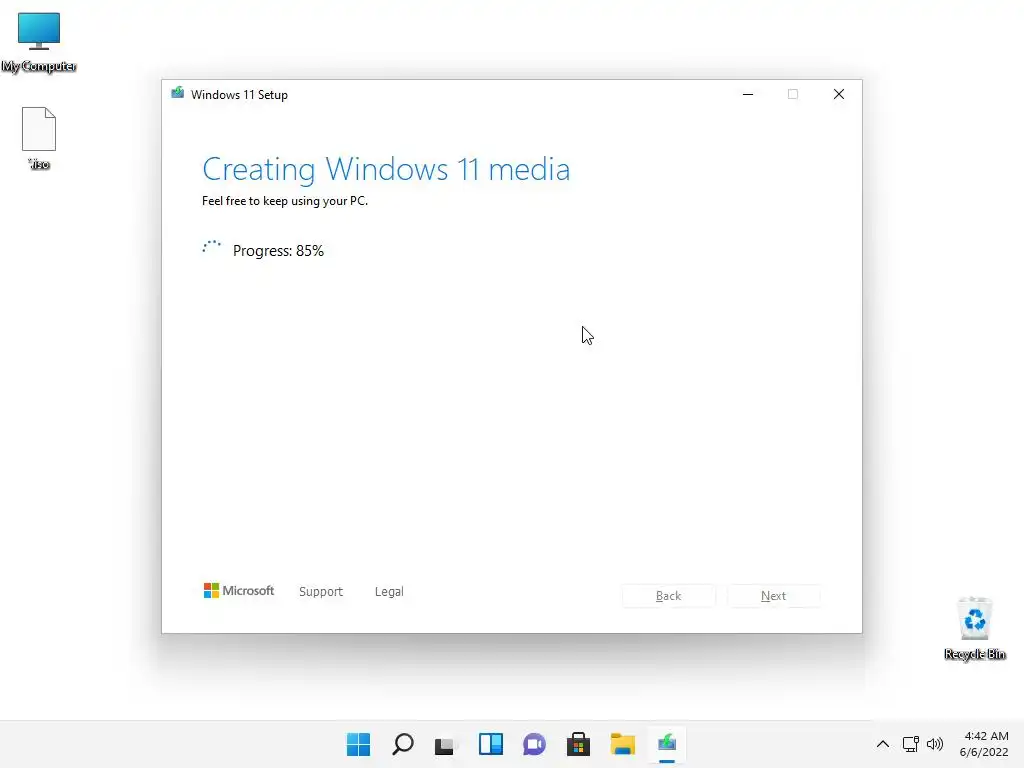Minimize the Windows 11 Setup window
Screen dimensions: 1024x768
748,94
